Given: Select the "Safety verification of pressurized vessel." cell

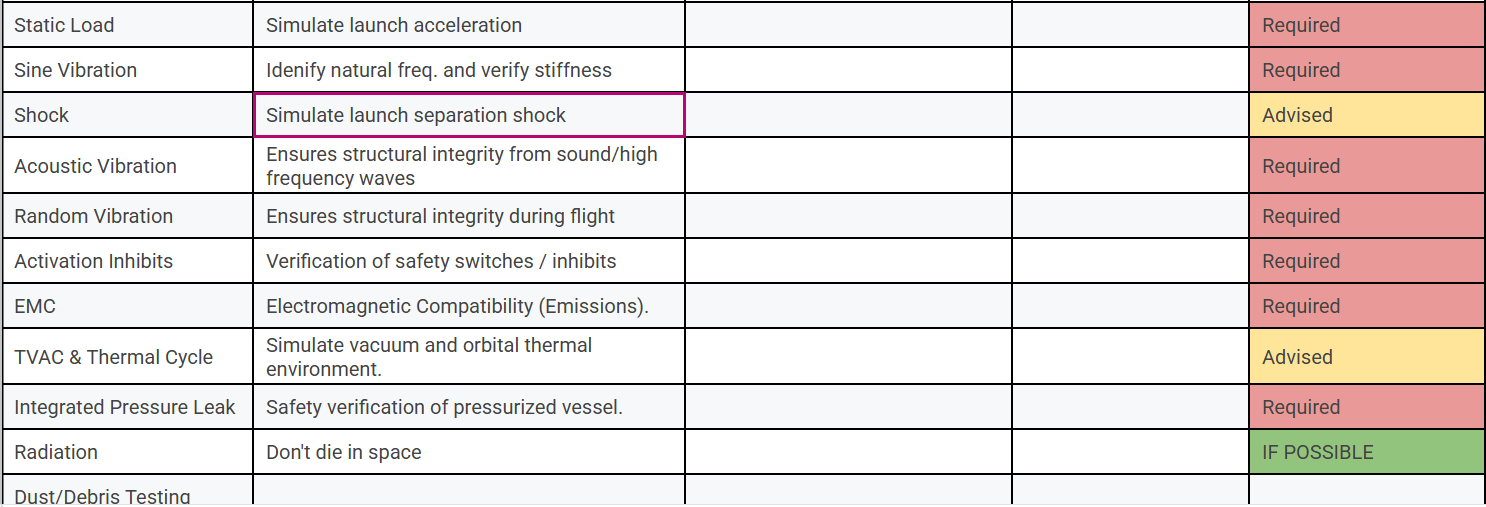Looking at the screenshot, I should (468, 407).
